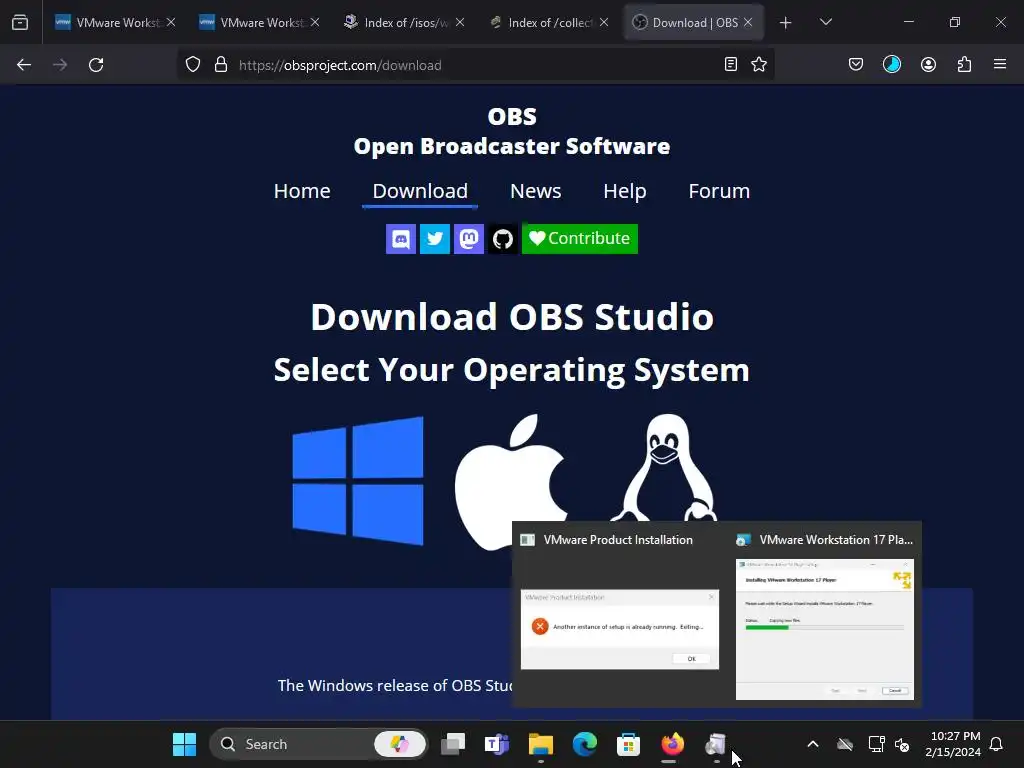This screenshot has height=768, width=1024.
Task: Bookmark this page with the star icon
Action: tap(759, 64)
